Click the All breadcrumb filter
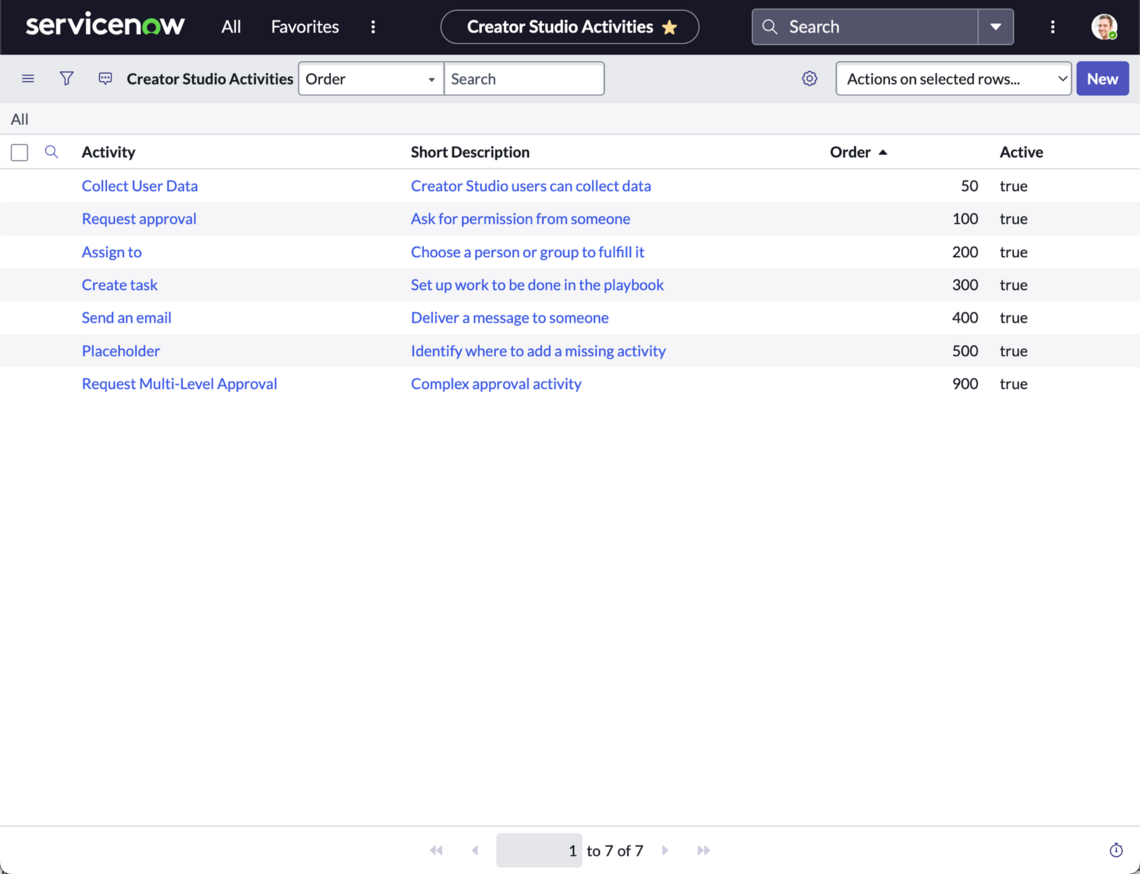Screen dimensions: 1140x874 [20, 119]
